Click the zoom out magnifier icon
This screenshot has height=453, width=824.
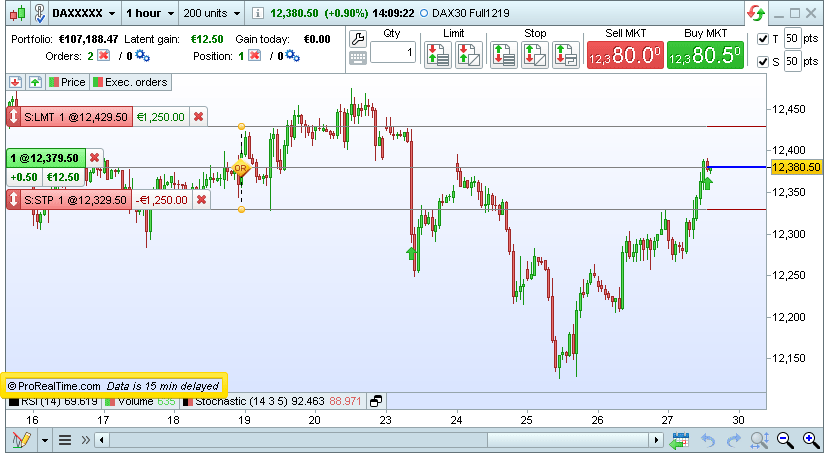(785, 440)
